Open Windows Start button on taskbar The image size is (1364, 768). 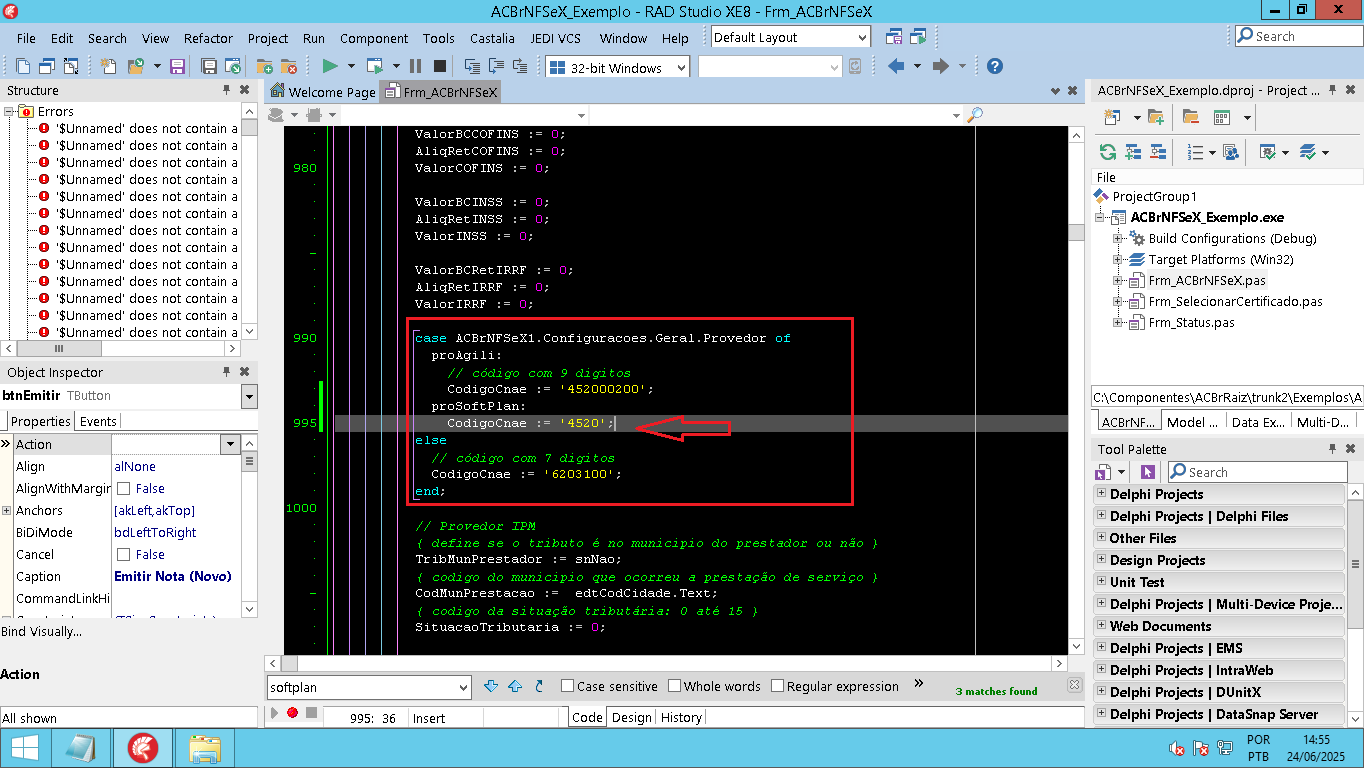click(24, 748)
